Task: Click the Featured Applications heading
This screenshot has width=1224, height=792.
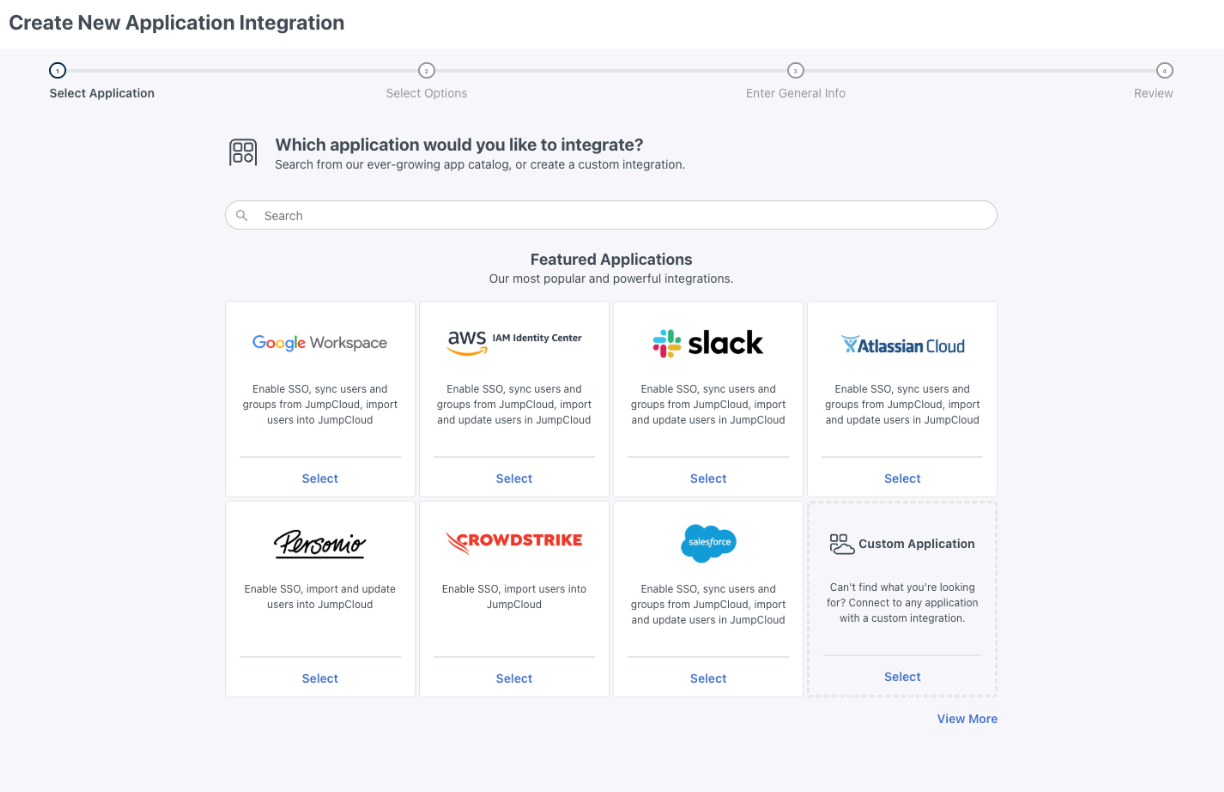Action: click(611, 259)
